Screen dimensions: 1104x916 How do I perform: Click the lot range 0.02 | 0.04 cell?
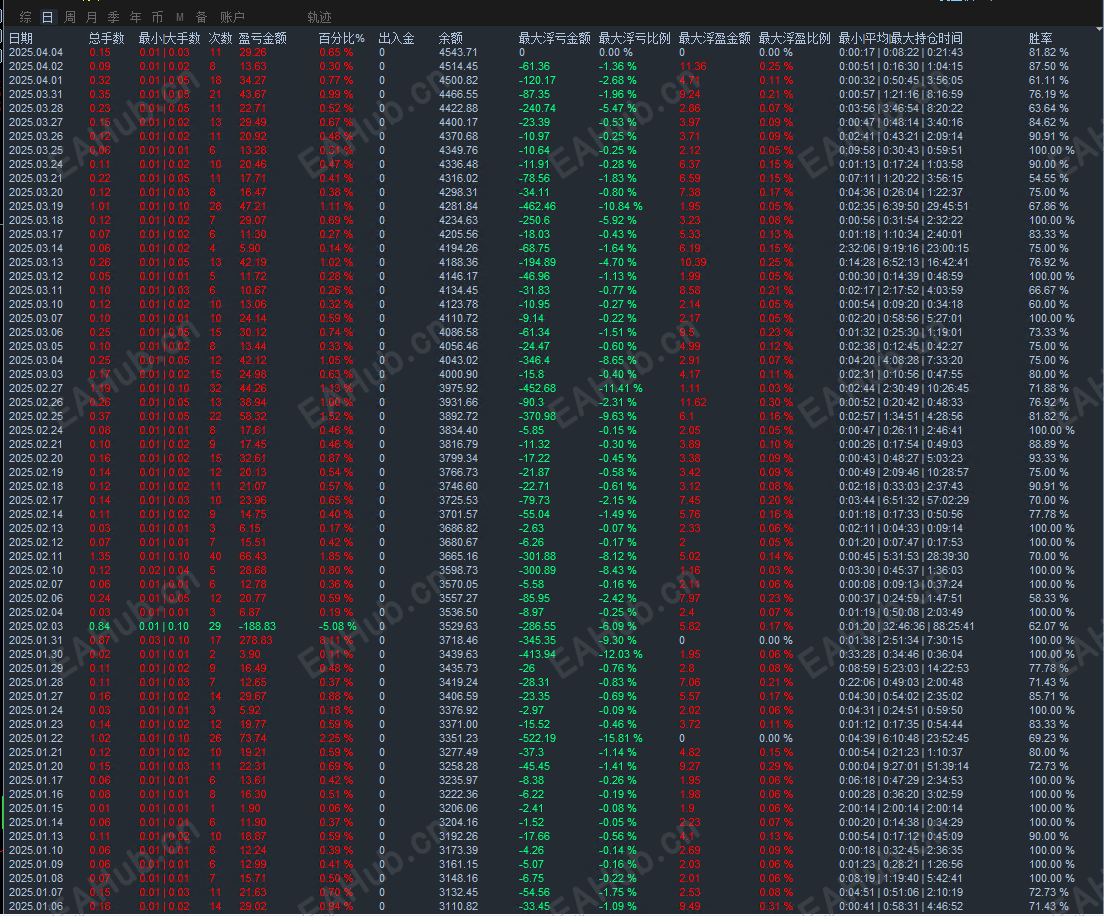point(164,570)
